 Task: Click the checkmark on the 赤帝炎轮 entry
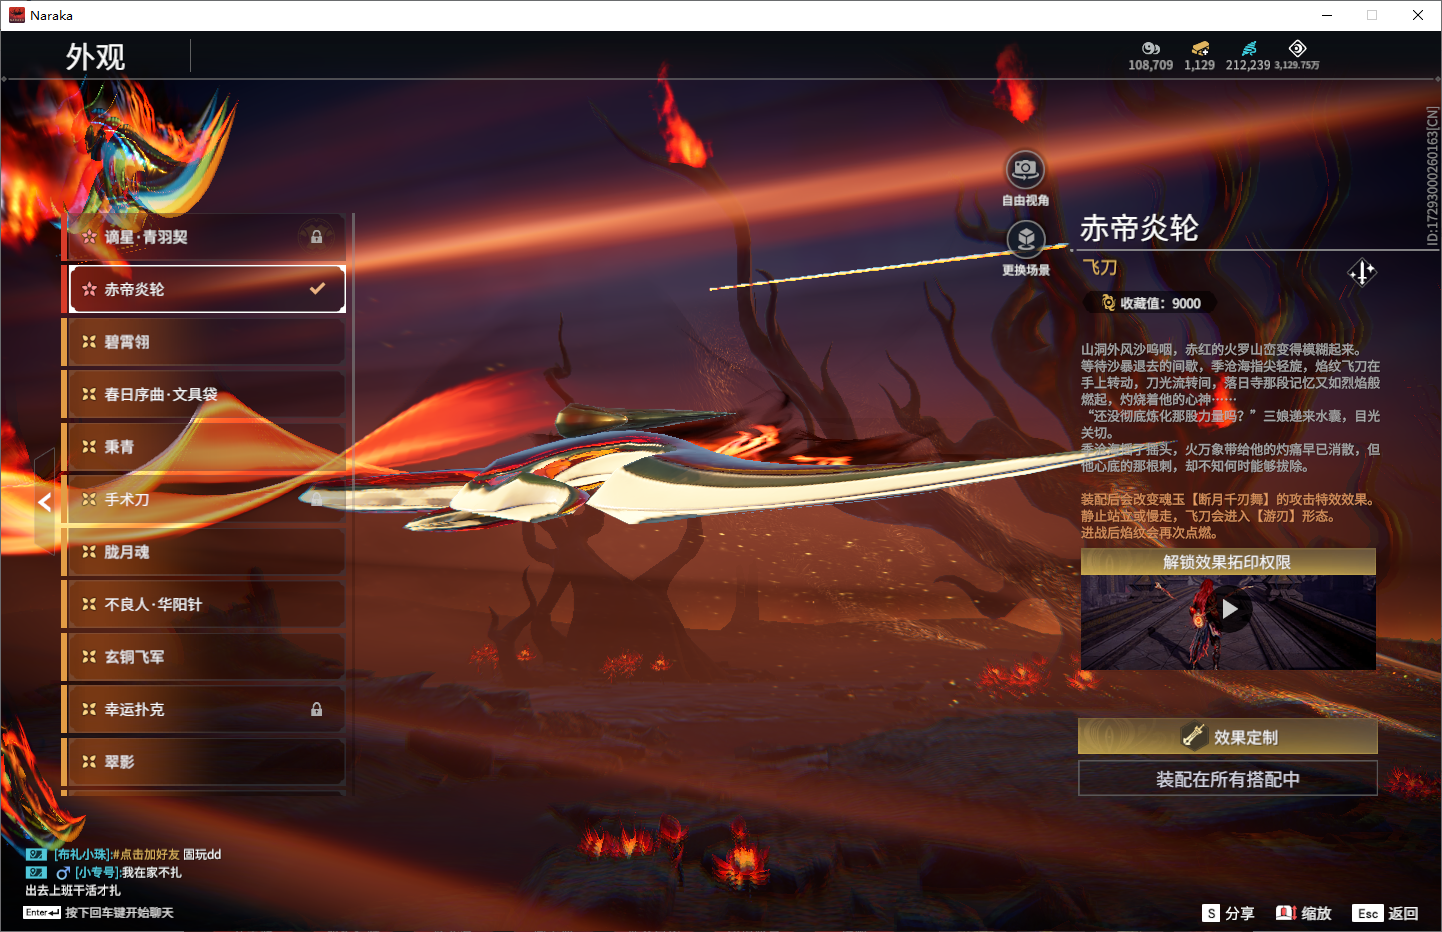click(x=317, y=289)
